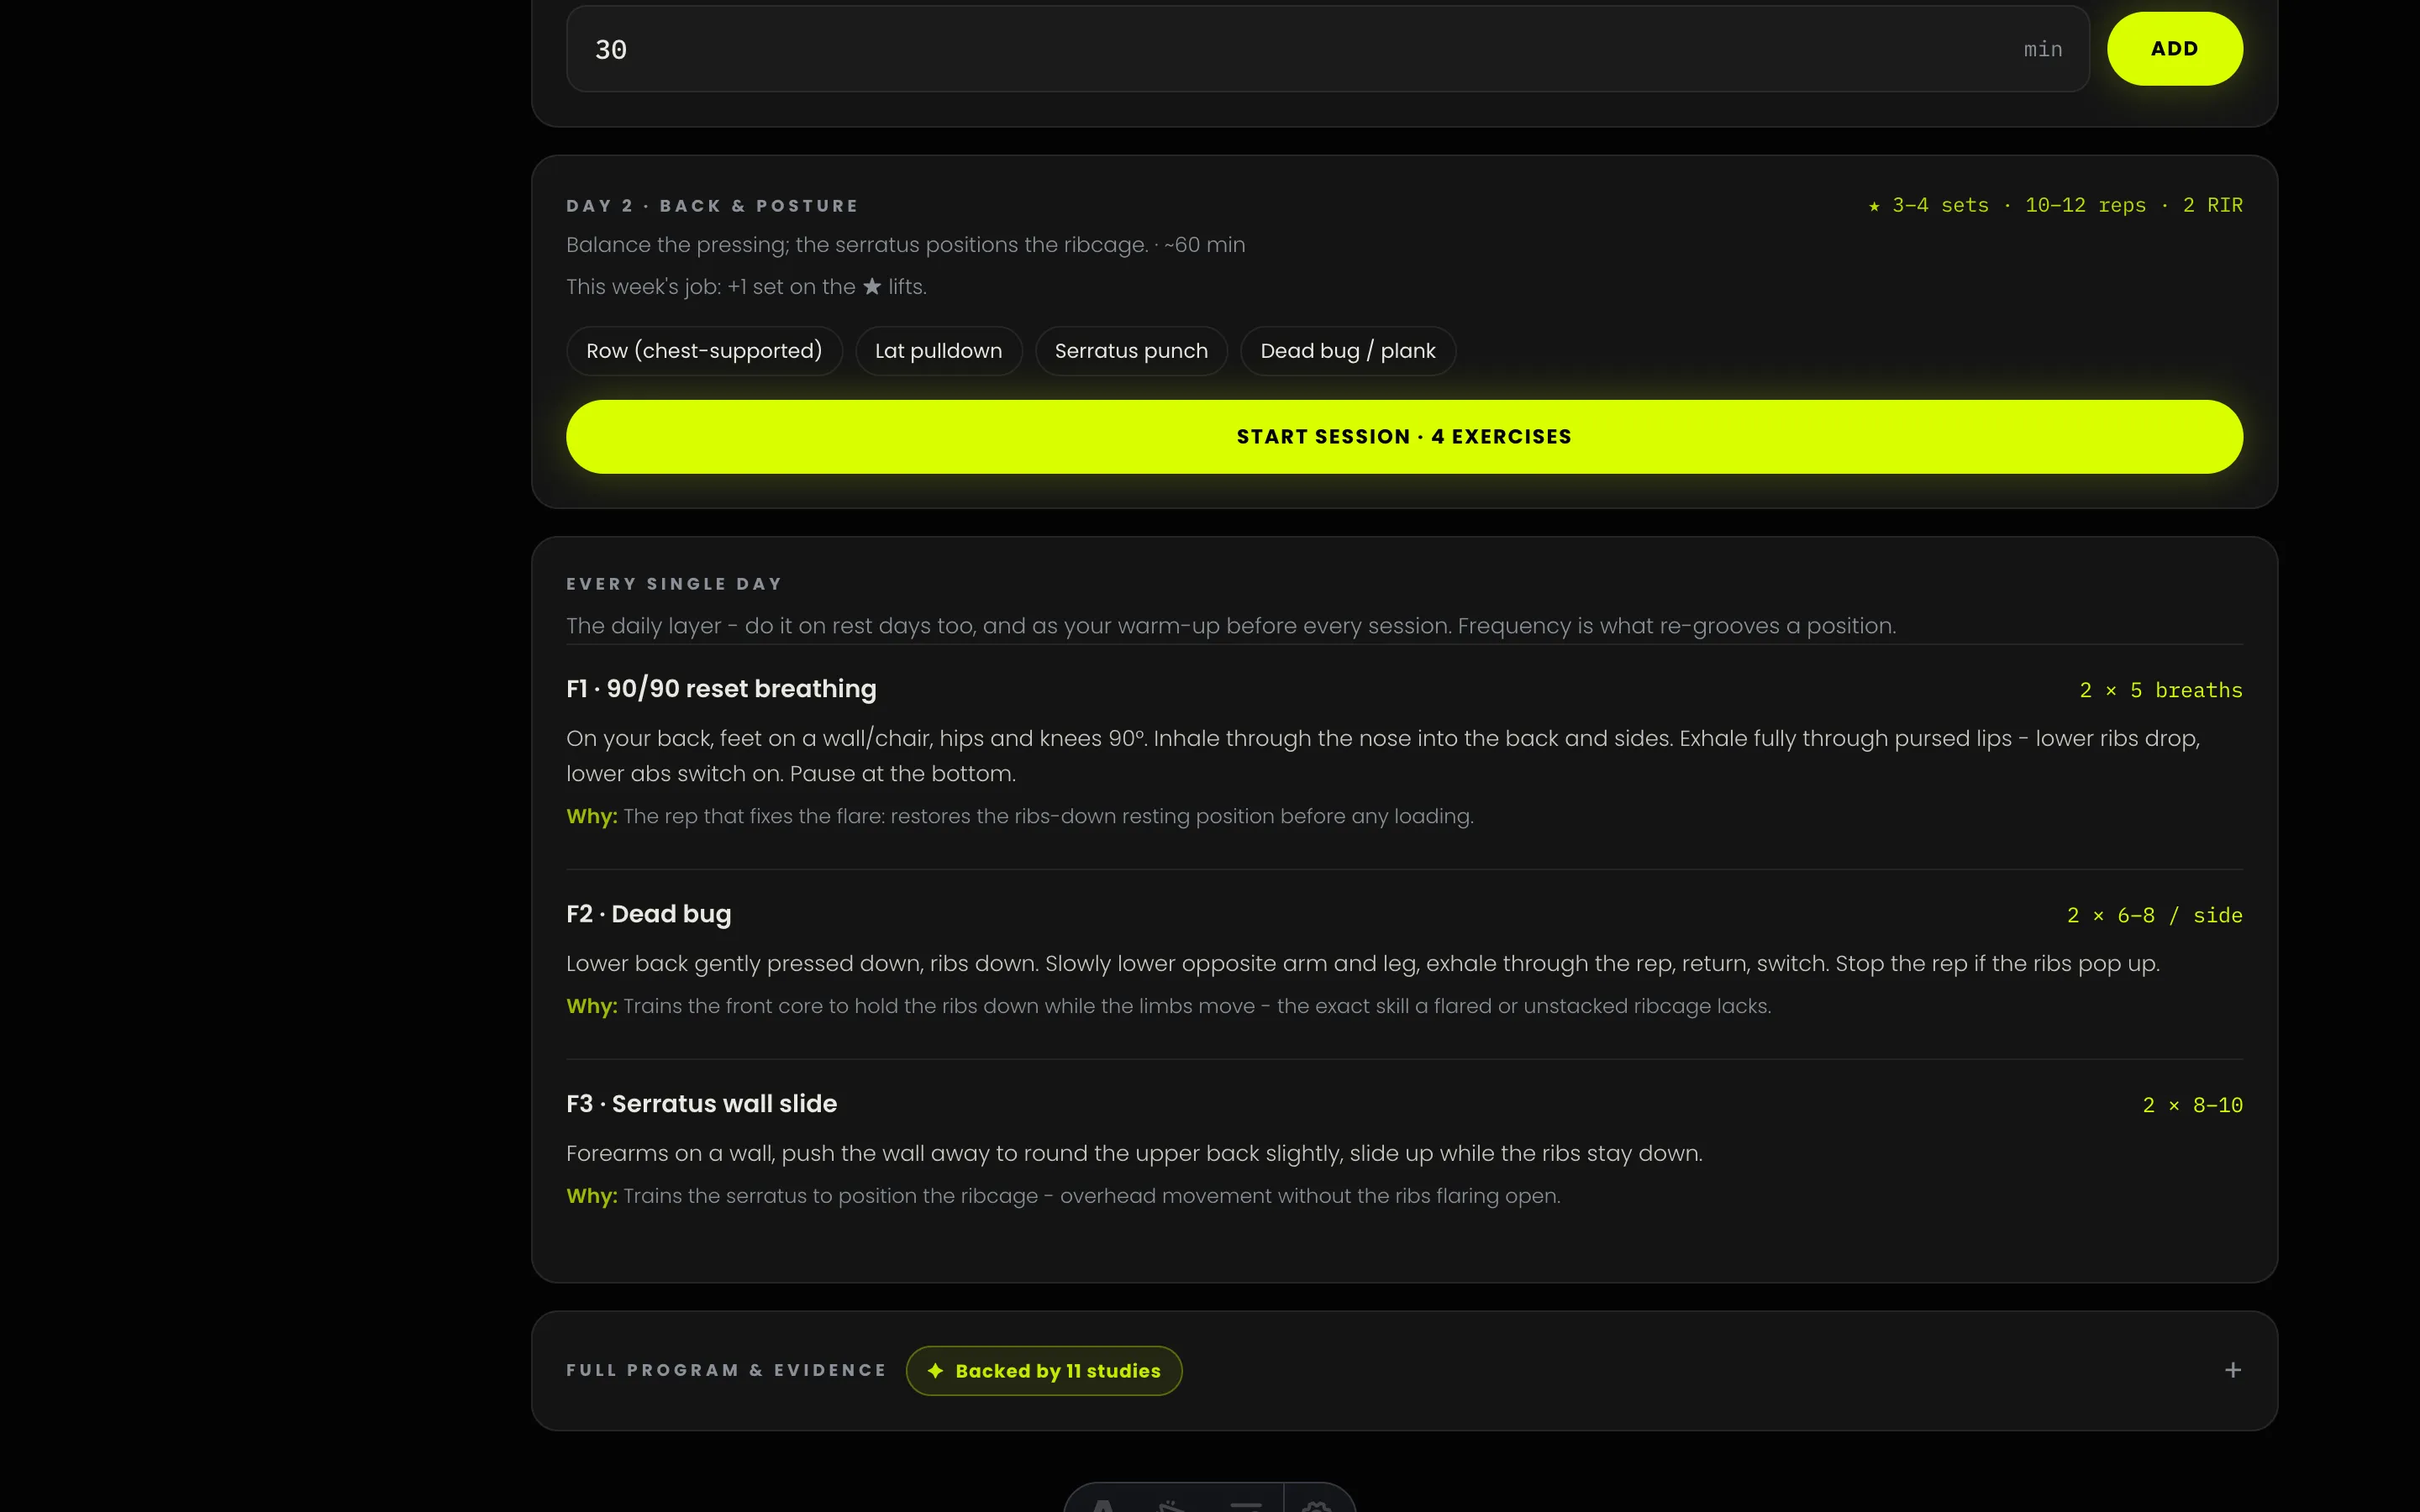This screenshot has height=1512, width=2420.
Task: Click the Why line about front core training
Action: pos(1168,1006)
